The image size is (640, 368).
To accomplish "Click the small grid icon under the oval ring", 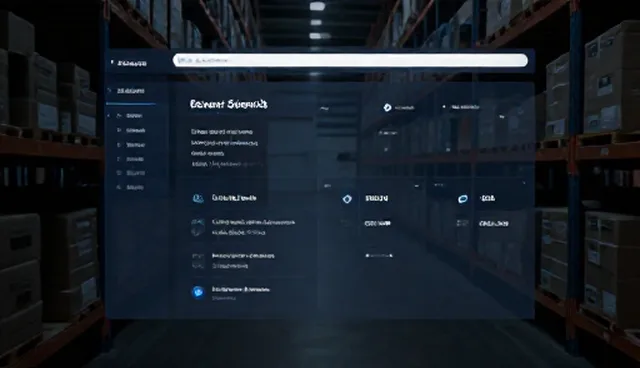I will (x=462, y=223).
